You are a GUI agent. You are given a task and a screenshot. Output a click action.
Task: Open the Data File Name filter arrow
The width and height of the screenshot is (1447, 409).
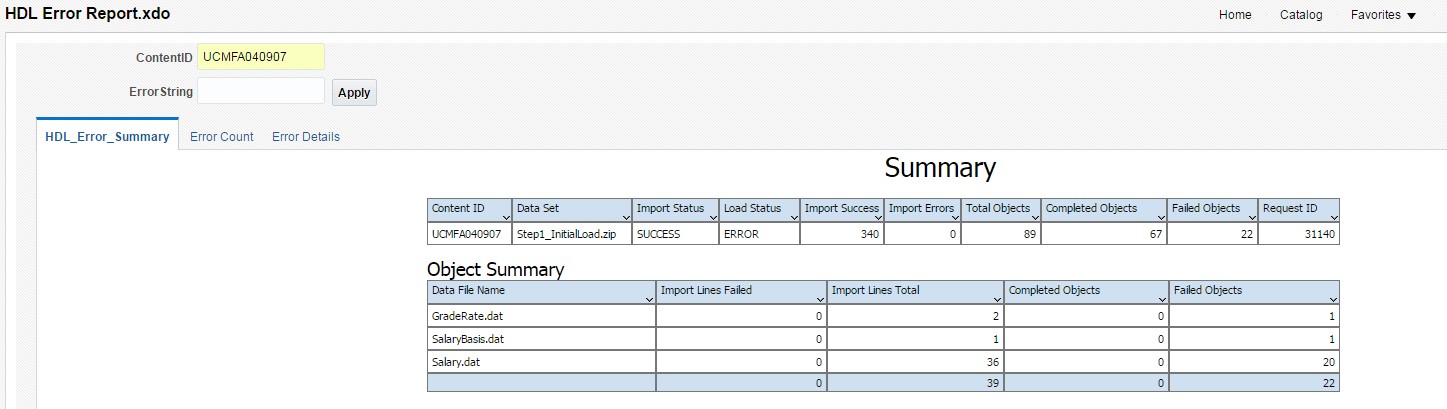[x=648, y=298]
